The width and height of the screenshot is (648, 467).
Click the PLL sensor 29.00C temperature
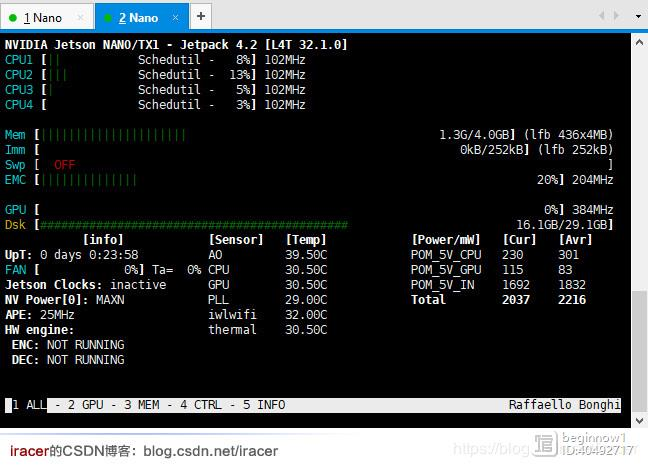(306, 300)
